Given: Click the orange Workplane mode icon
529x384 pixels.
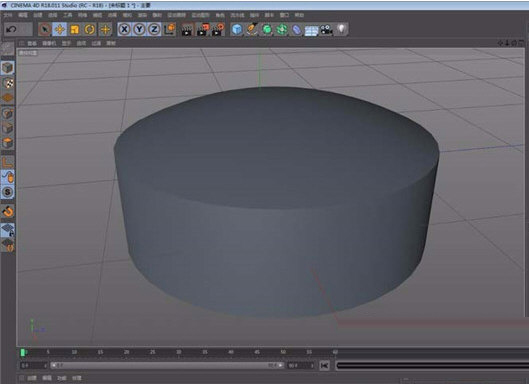Looking at the screenshot, I should tap(7, 98).
